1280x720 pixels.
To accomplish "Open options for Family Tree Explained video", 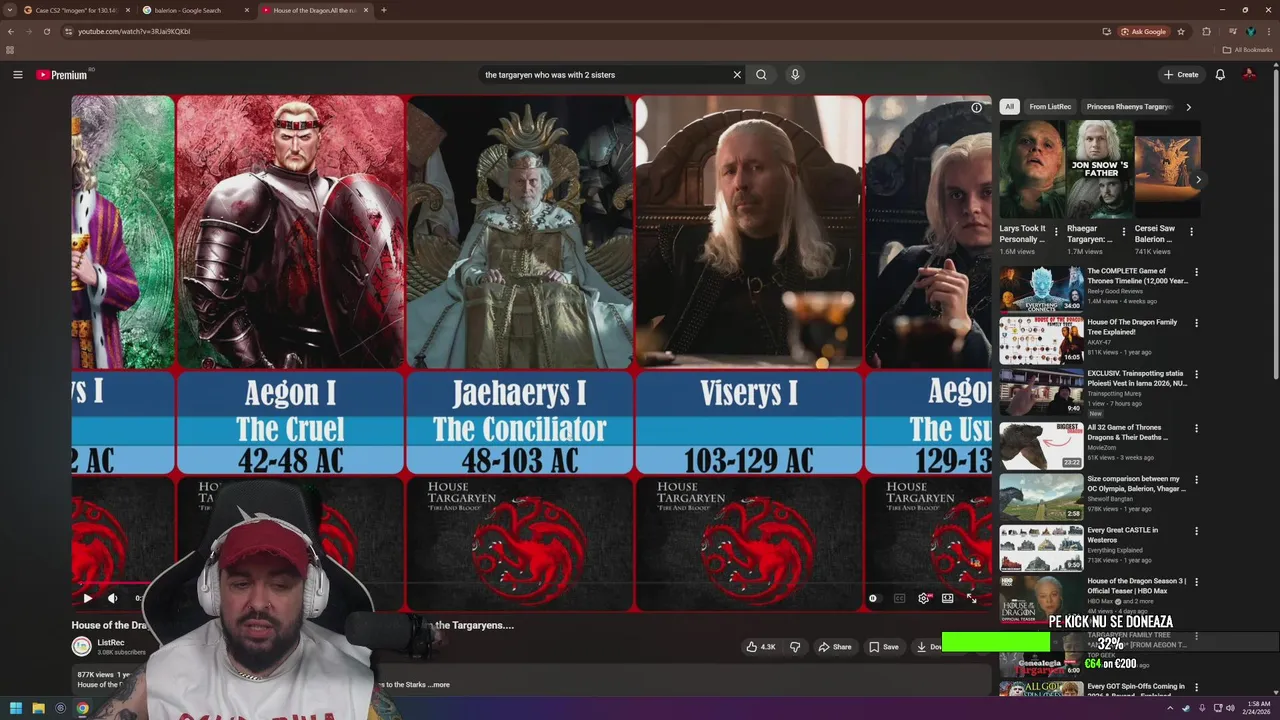I will click(1196, 323).
